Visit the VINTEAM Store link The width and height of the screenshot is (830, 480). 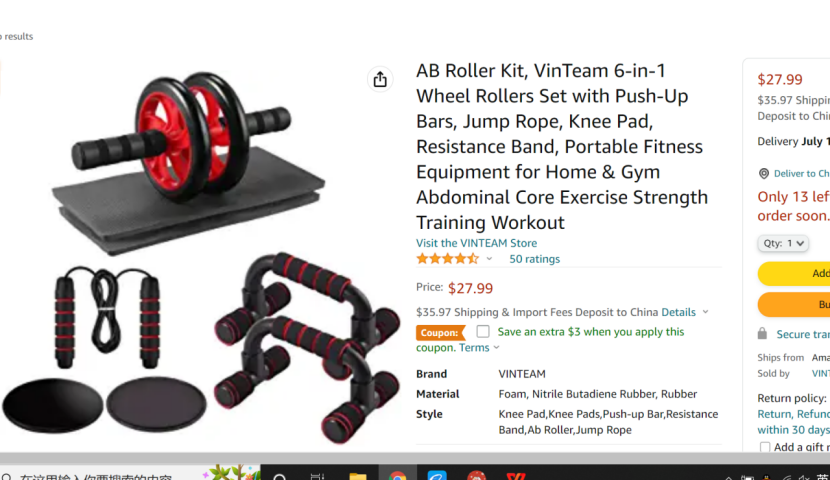[476, 243]
